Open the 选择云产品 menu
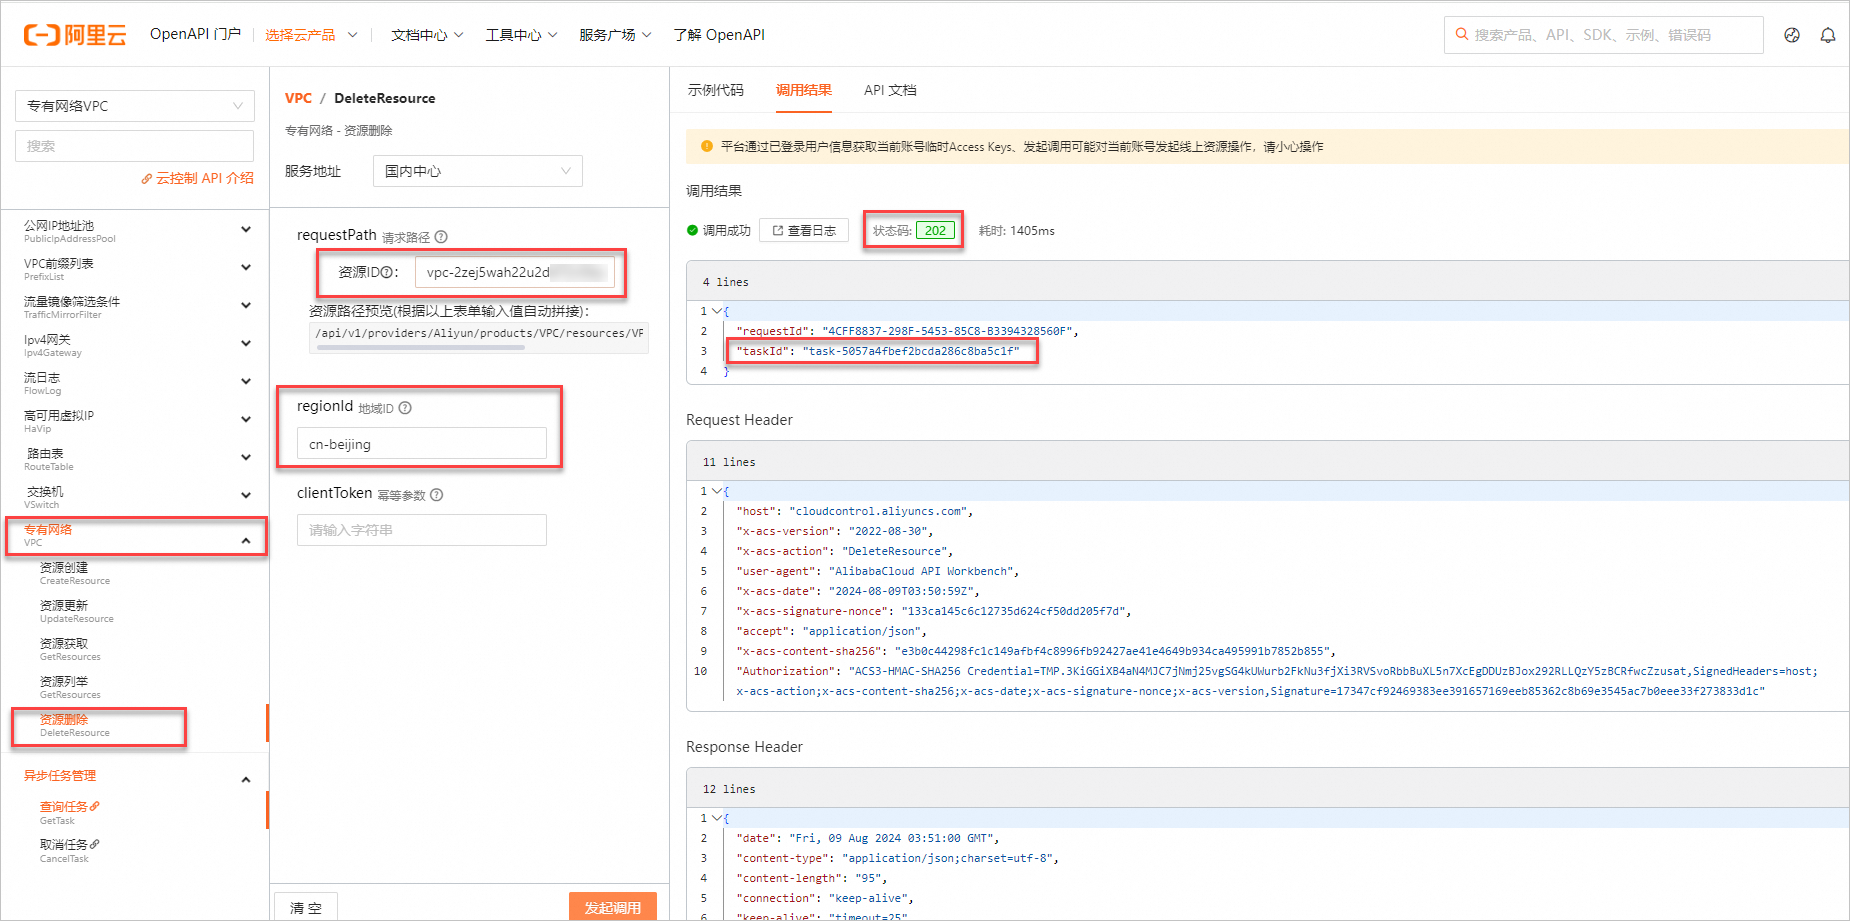This screenshot has width=1850, height=921. point(311,35)
